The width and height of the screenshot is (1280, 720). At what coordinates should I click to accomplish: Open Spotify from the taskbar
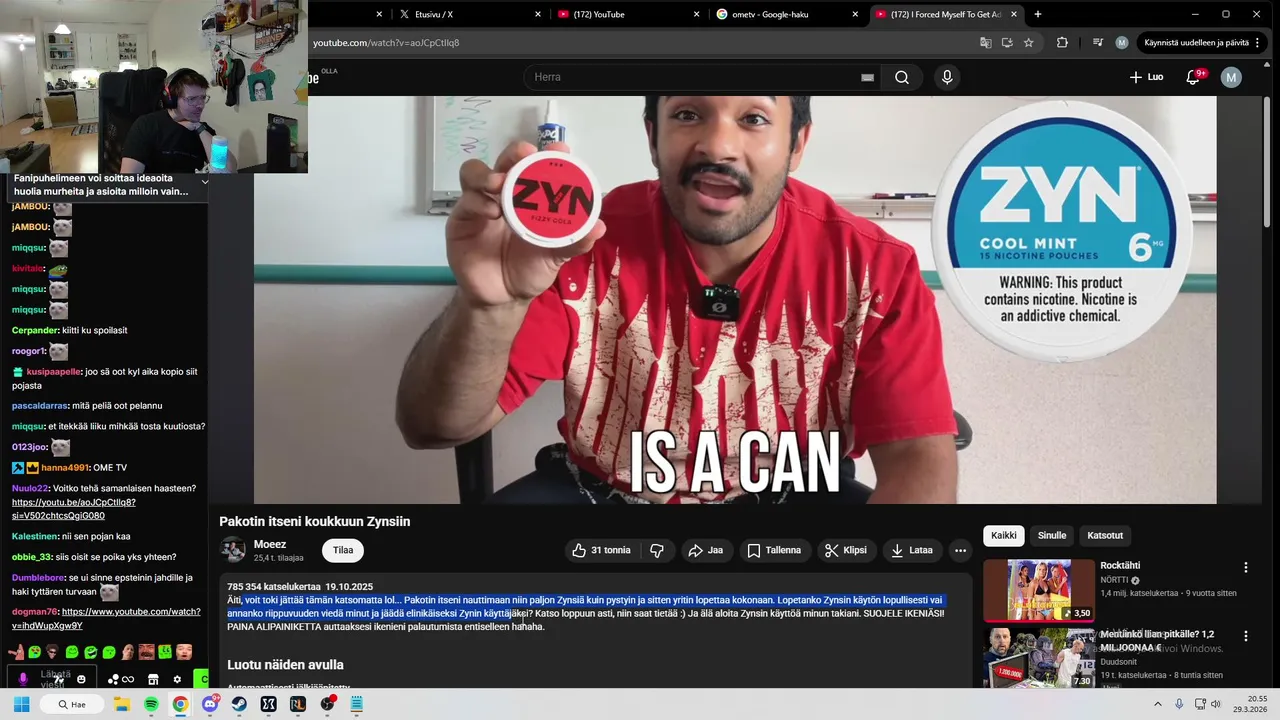[151, 704]
